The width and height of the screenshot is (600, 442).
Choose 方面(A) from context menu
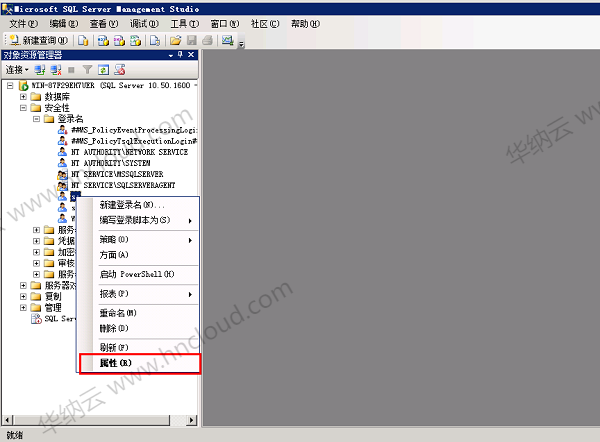tap(139, 255)
